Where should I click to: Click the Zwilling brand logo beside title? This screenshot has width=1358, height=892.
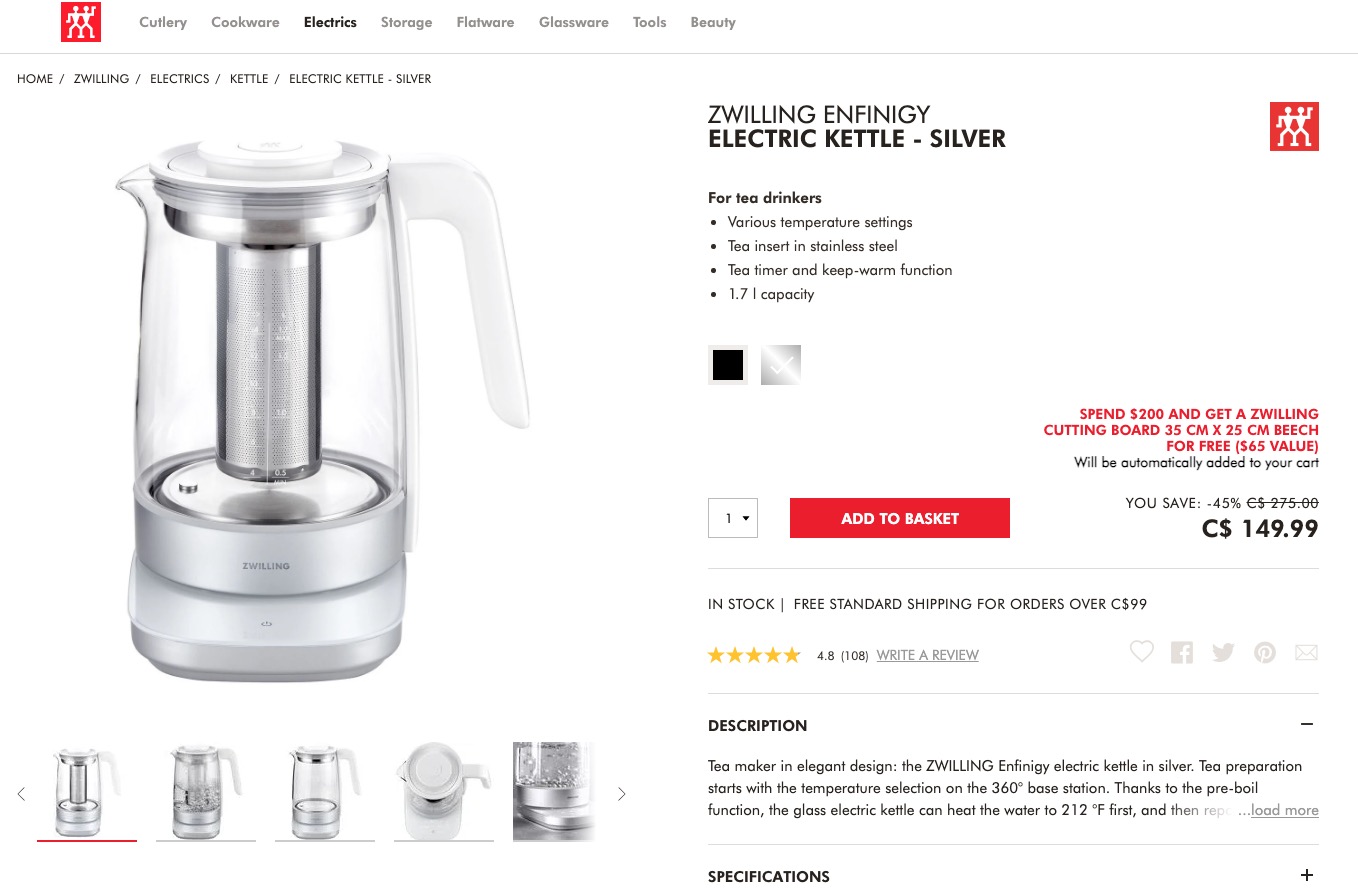(1294, 127)
